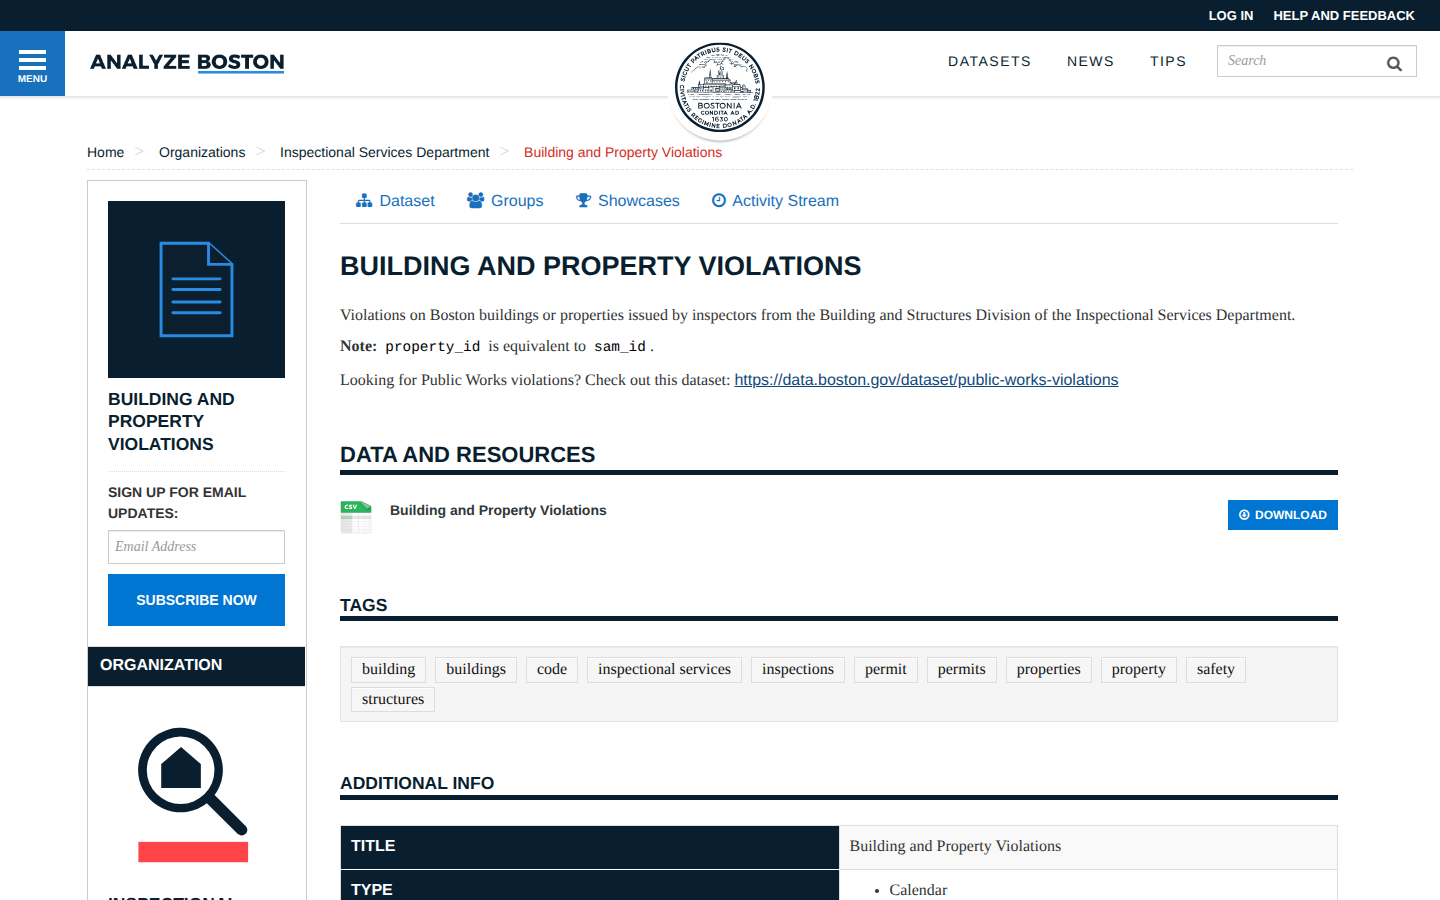Open the DATASETS nav item
Image resolution: width=1440 pixels, height=900 pixels.
tap(989, 61)
